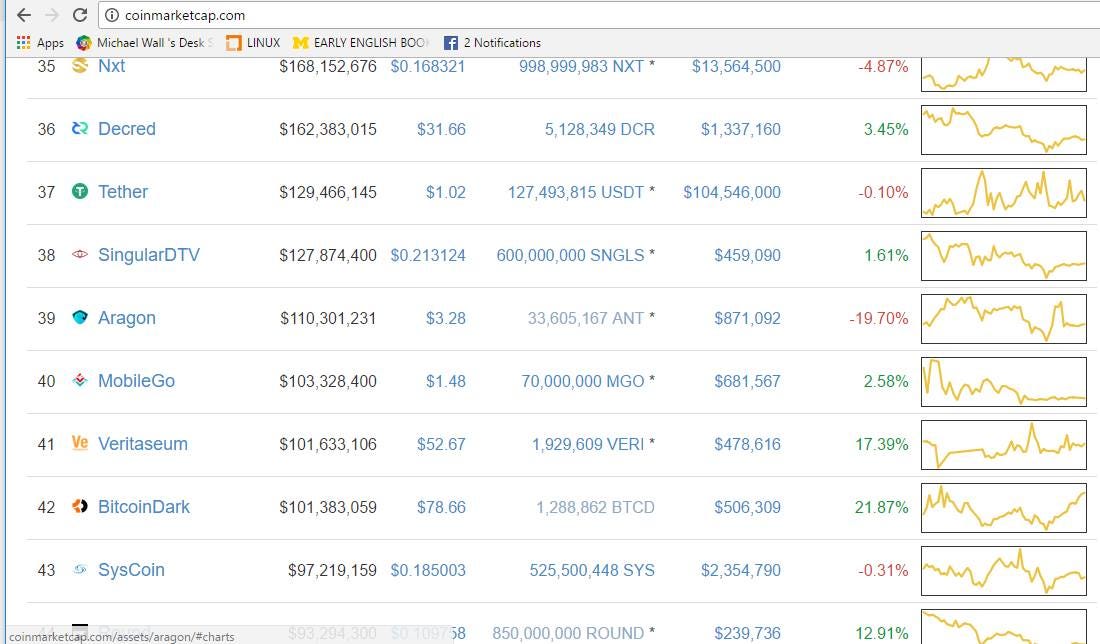Viewport: 1100px width, 644px height.
Task: Click the 600,000,000 SNGLS supply link
Action: [570, 255]
